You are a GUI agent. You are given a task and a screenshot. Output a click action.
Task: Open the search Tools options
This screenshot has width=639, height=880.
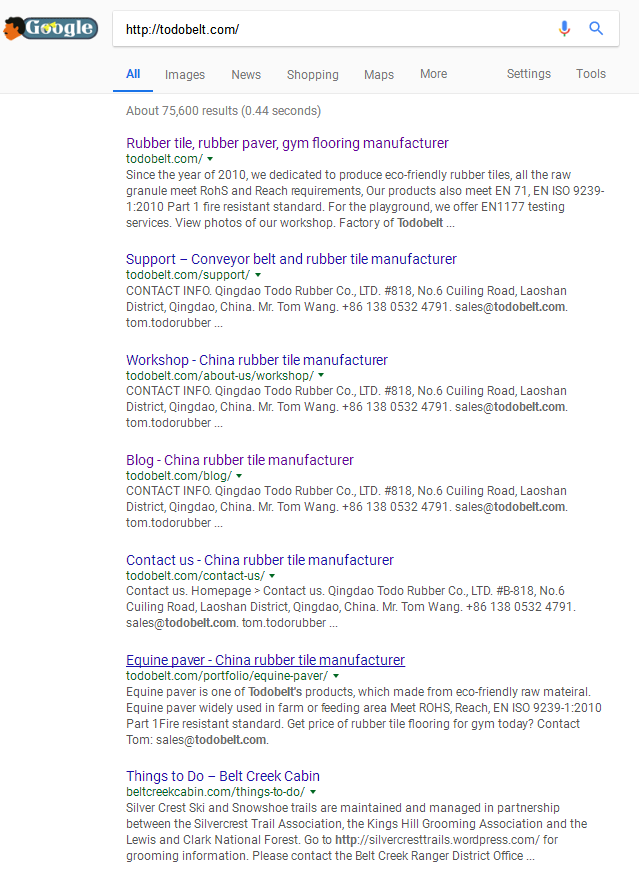tap(591, 74)
